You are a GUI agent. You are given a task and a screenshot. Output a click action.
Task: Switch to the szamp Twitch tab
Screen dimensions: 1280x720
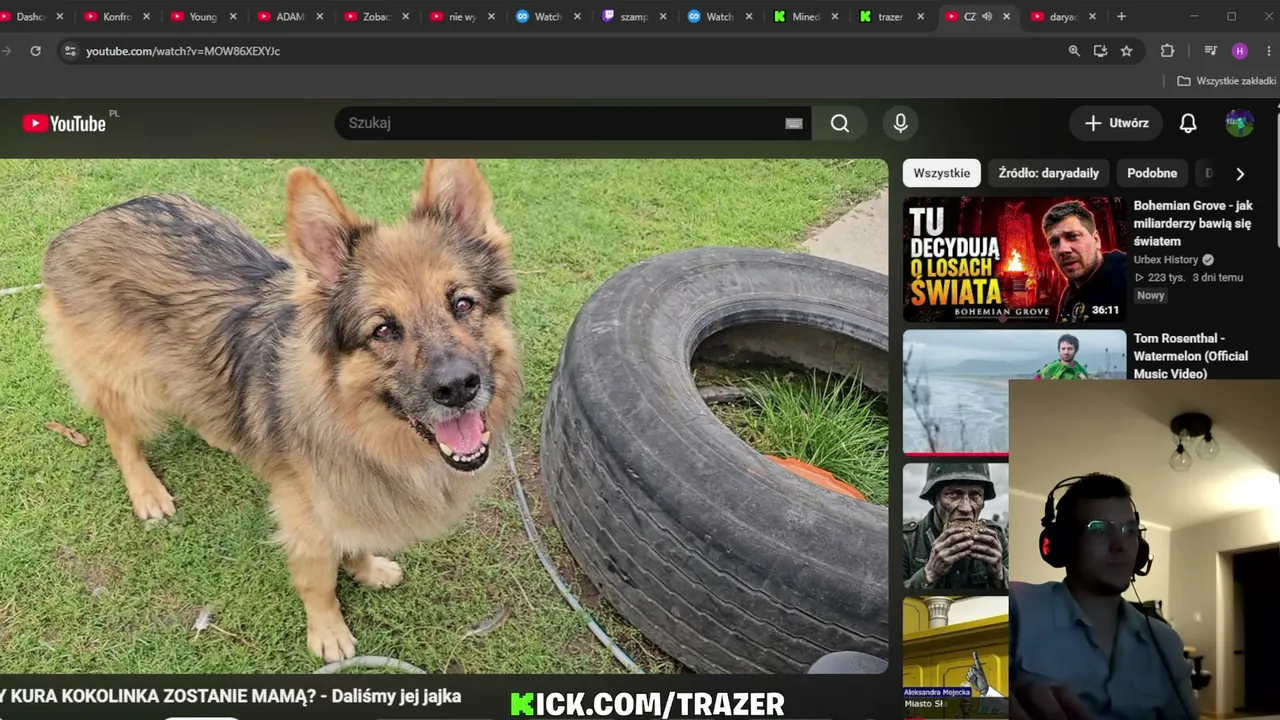click(x=634, y=16)
